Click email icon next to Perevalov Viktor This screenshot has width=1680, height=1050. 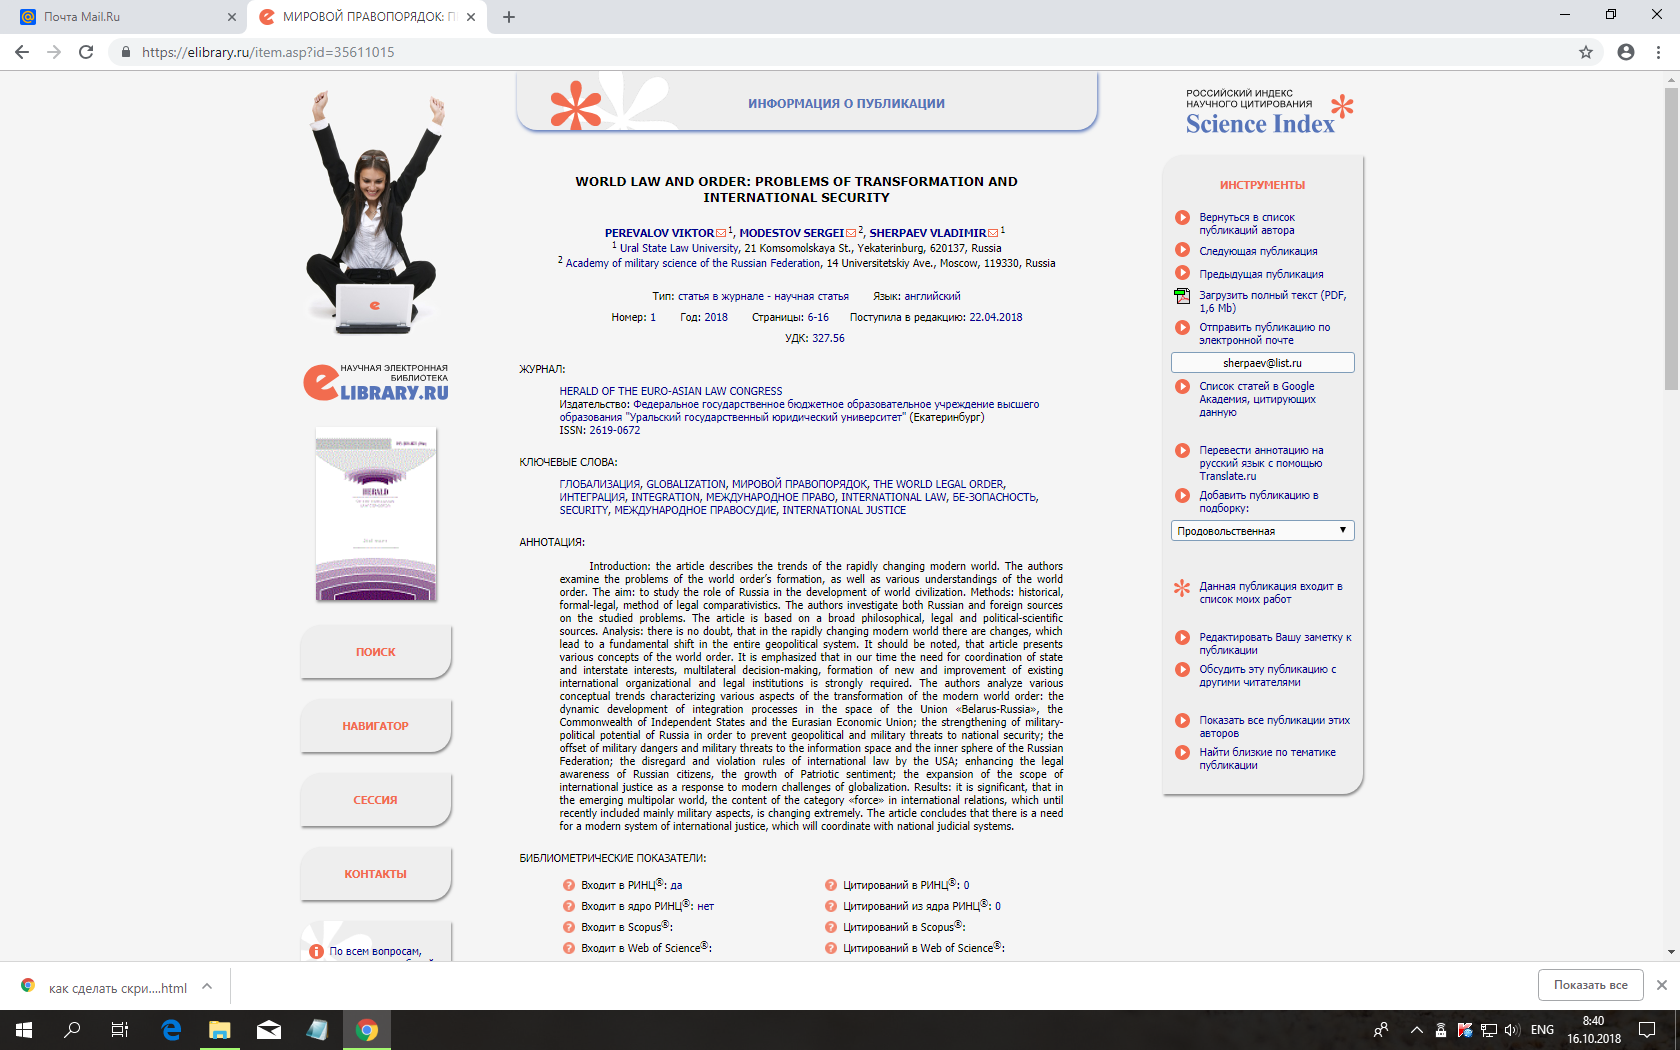coord(721,233)
